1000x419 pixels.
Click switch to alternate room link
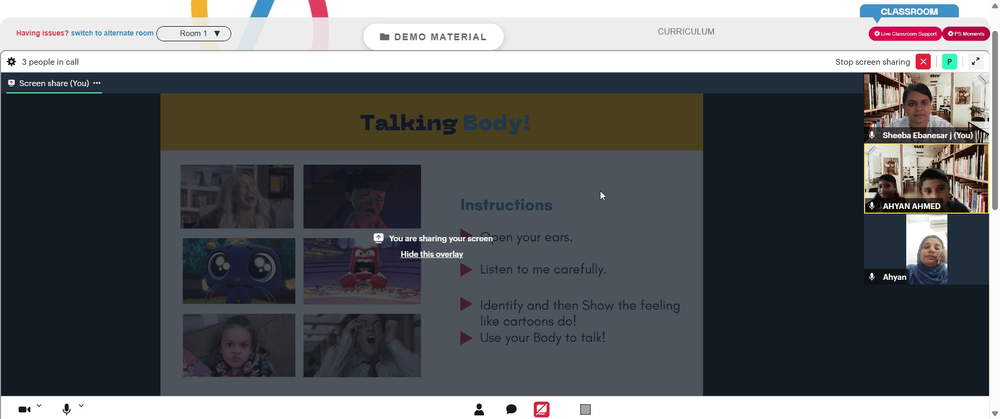(112, 33)
